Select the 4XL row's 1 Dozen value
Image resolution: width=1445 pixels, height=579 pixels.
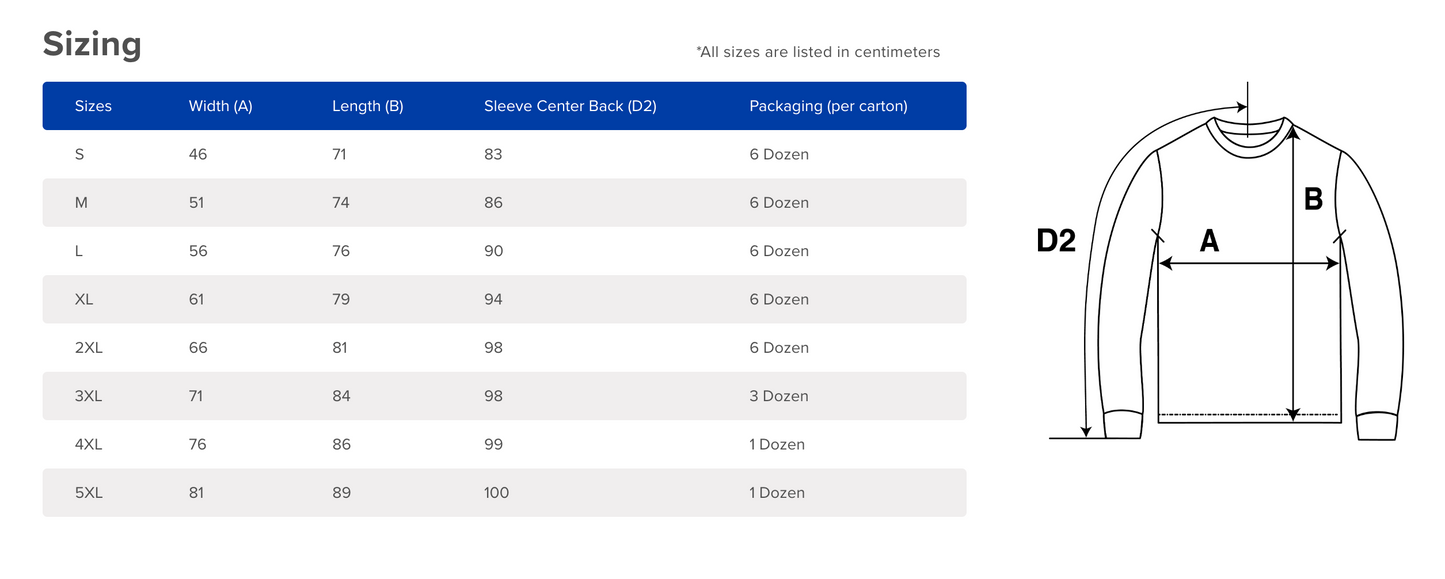coord(777,444)
